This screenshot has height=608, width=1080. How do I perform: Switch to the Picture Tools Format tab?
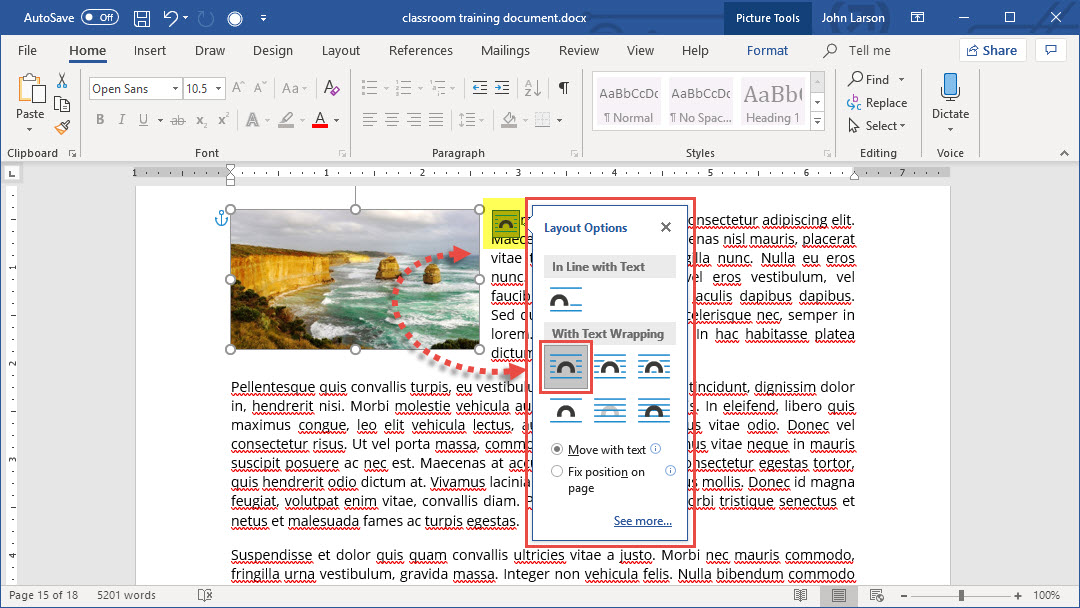[767, 51]
